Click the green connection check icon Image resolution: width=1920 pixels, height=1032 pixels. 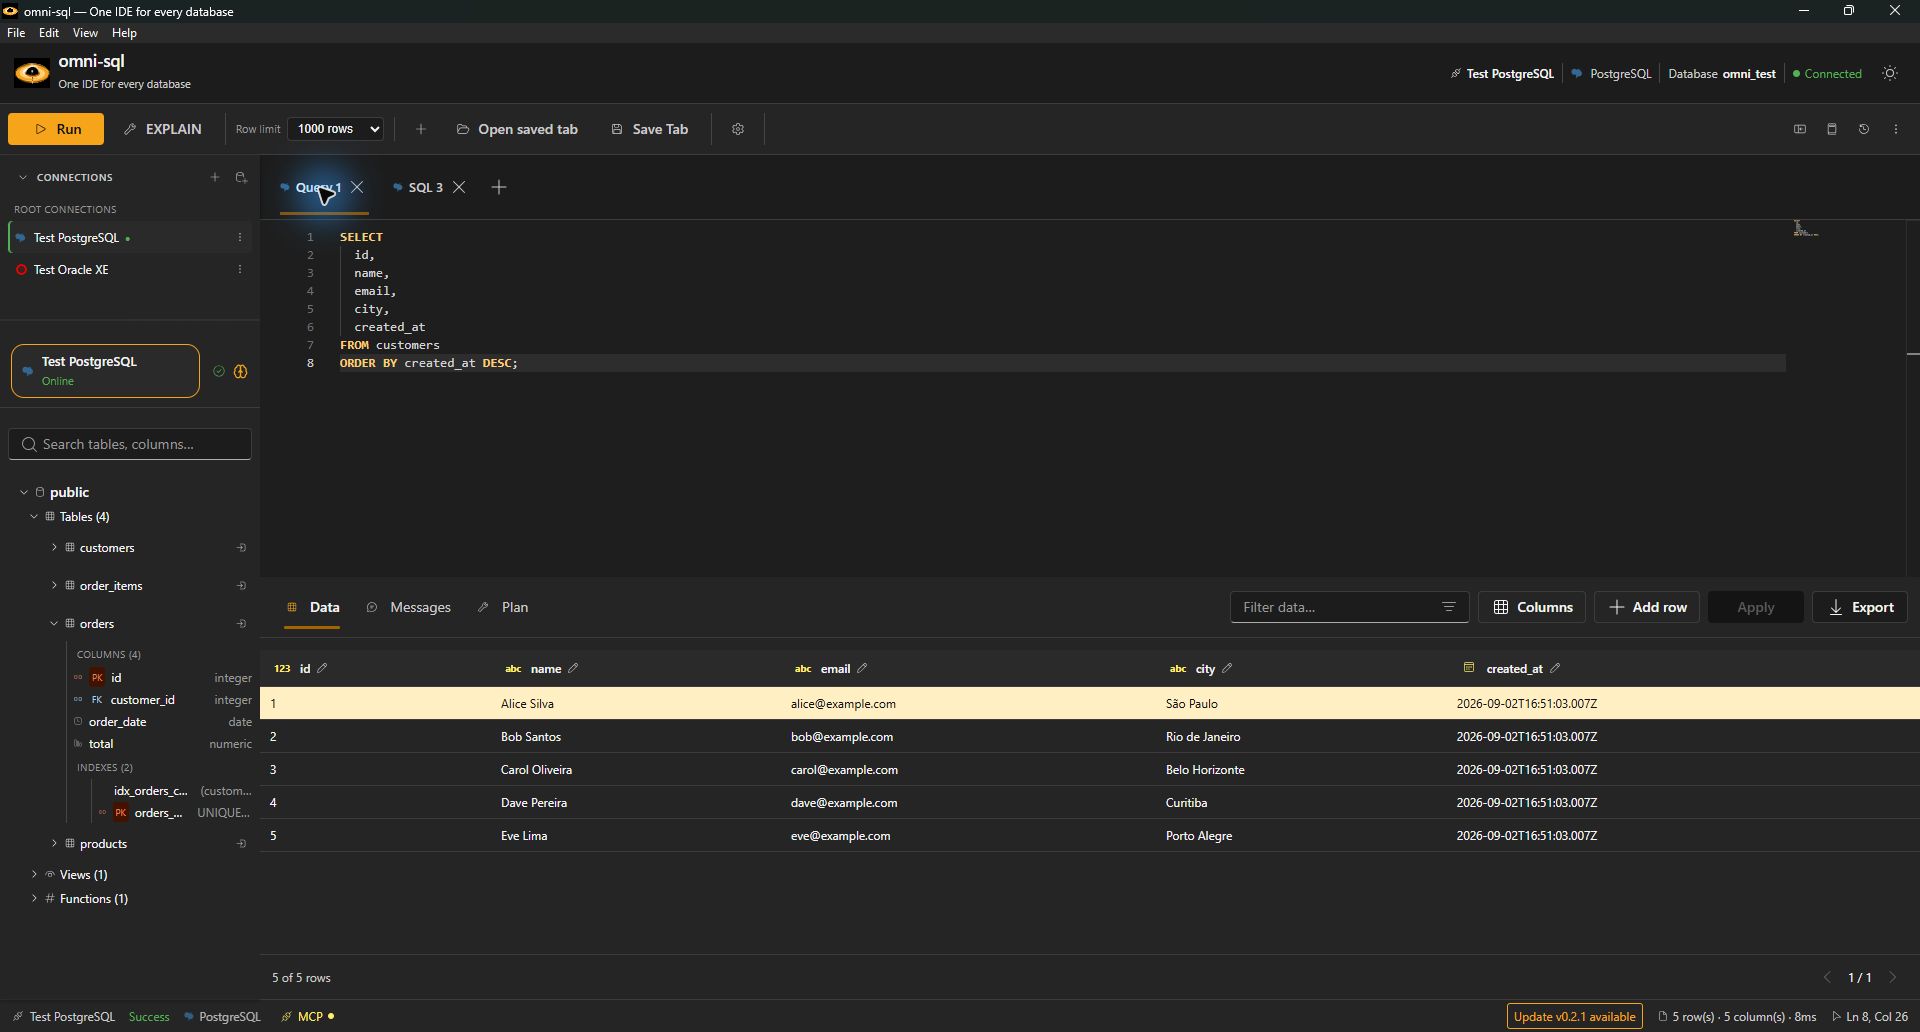pyautogui.click(x=219, y=371)
